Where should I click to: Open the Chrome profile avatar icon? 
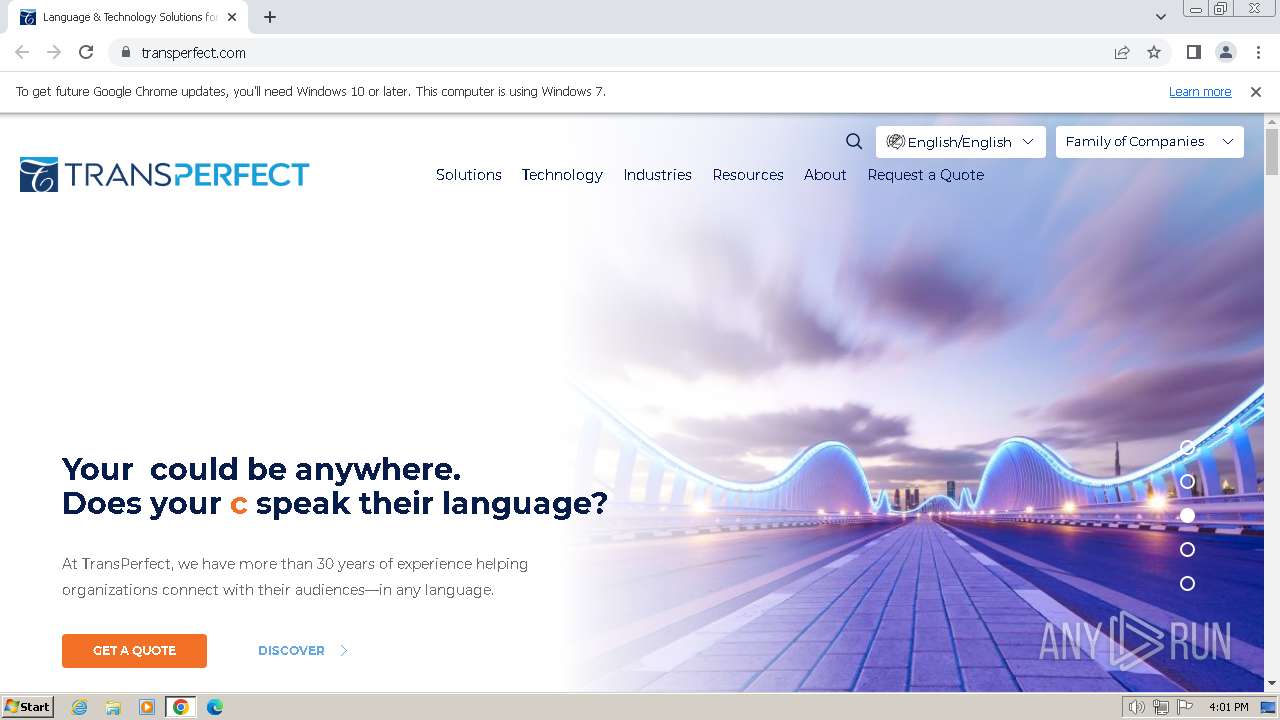(x=1225, y=53)
